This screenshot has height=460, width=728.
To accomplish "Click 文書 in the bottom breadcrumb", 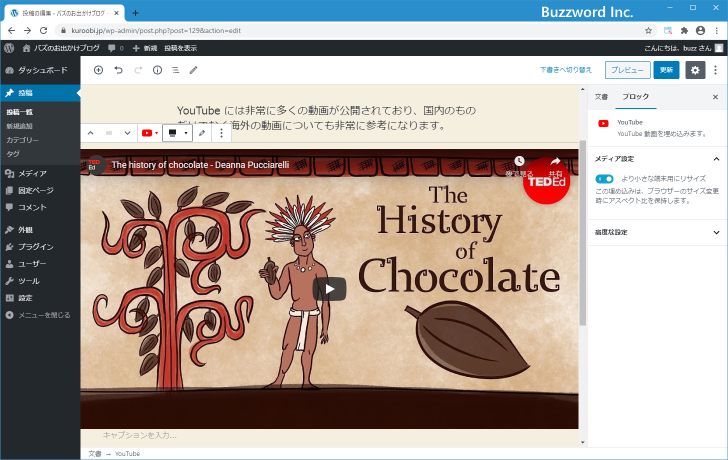I will (95, 454).
